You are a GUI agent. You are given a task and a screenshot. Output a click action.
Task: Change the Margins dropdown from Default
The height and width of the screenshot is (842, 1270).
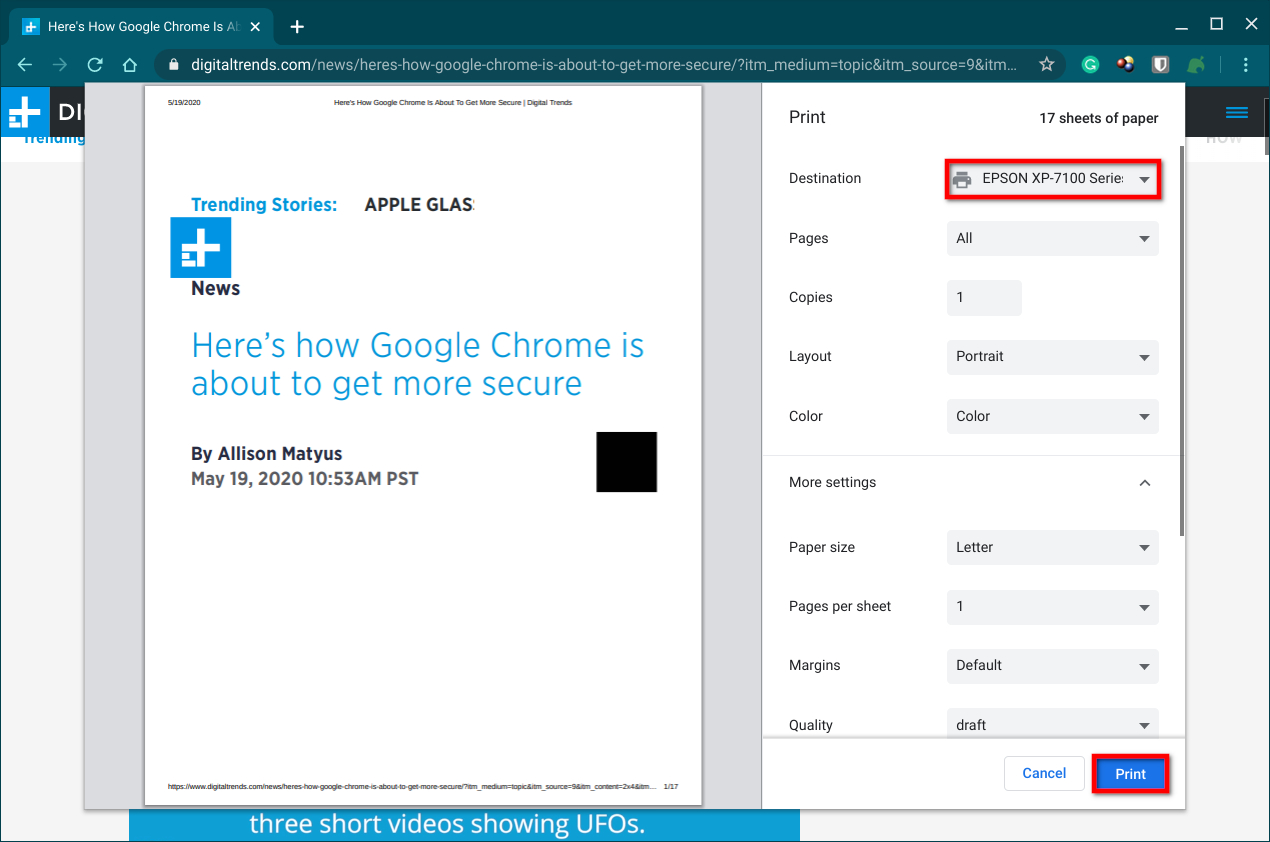pos(1053,665)
